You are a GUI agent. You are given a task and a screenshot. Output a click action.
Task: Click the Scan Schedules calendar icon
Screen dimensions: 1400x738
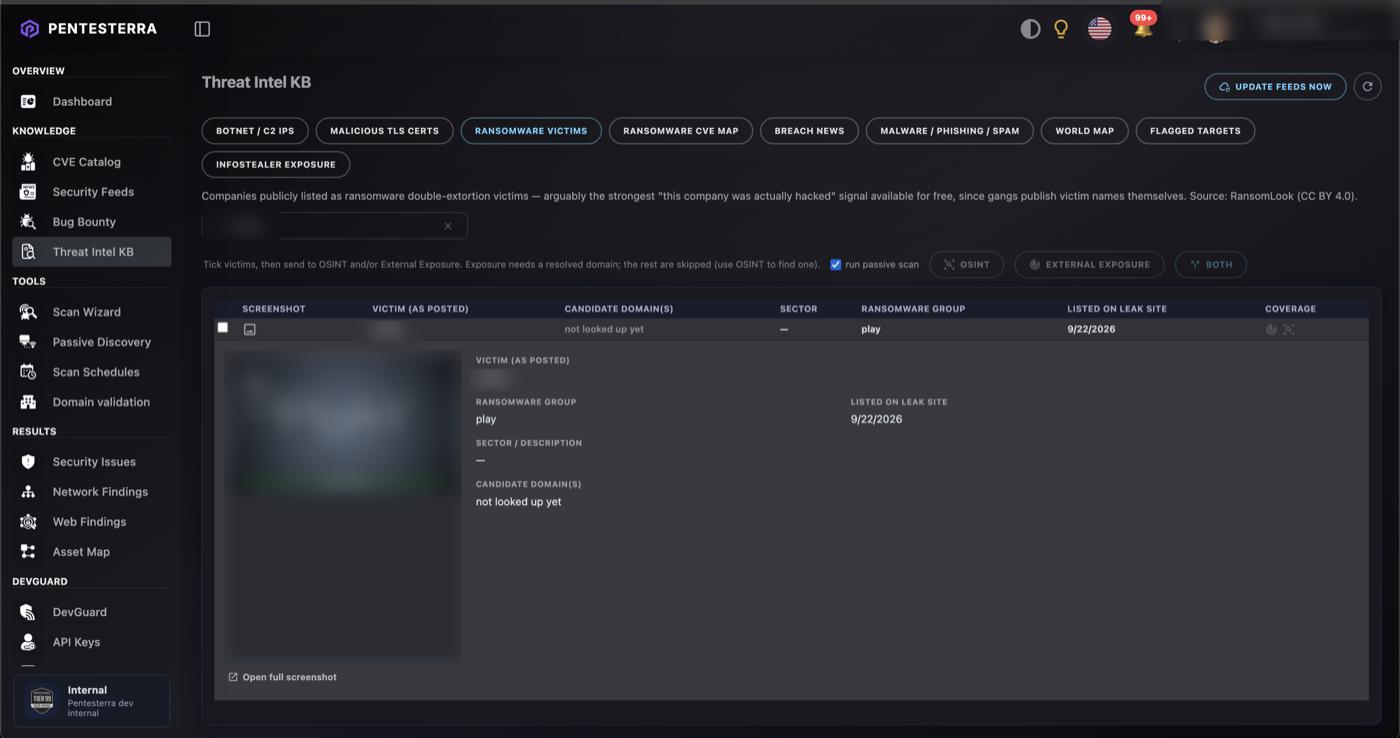pyautogui.click(x=28, y=372)
